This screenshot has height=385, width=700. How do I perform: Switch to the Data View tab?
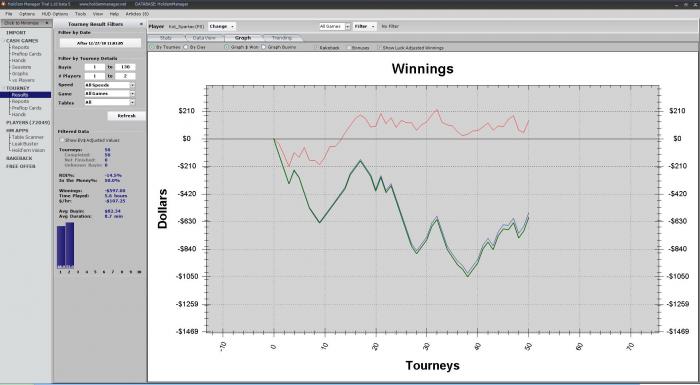204,38
